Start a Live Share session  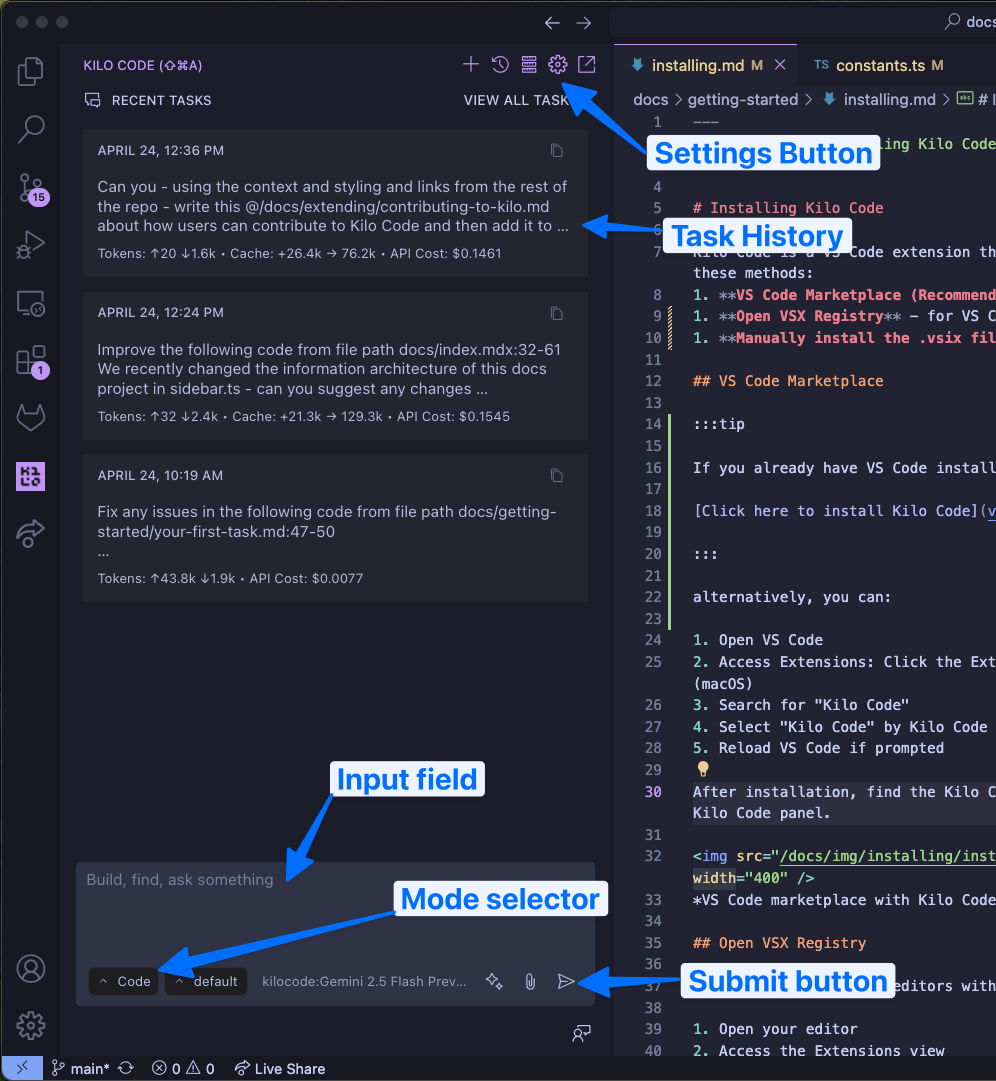[x=279, y=1069]
